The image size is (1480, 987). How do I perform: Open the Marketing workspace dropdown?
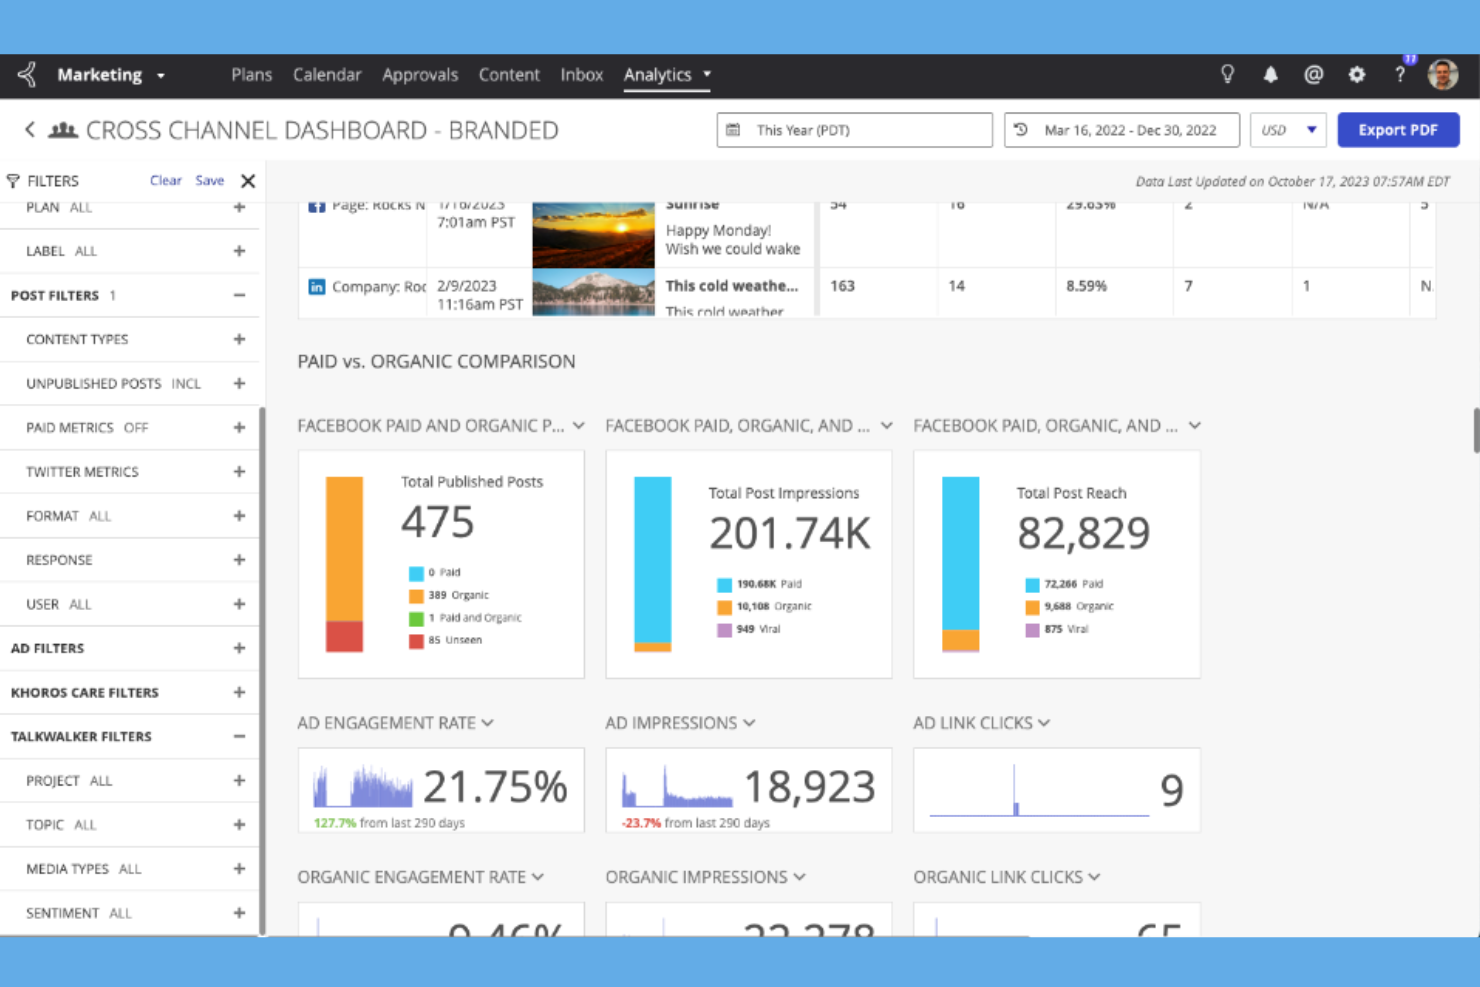point(111,75)
